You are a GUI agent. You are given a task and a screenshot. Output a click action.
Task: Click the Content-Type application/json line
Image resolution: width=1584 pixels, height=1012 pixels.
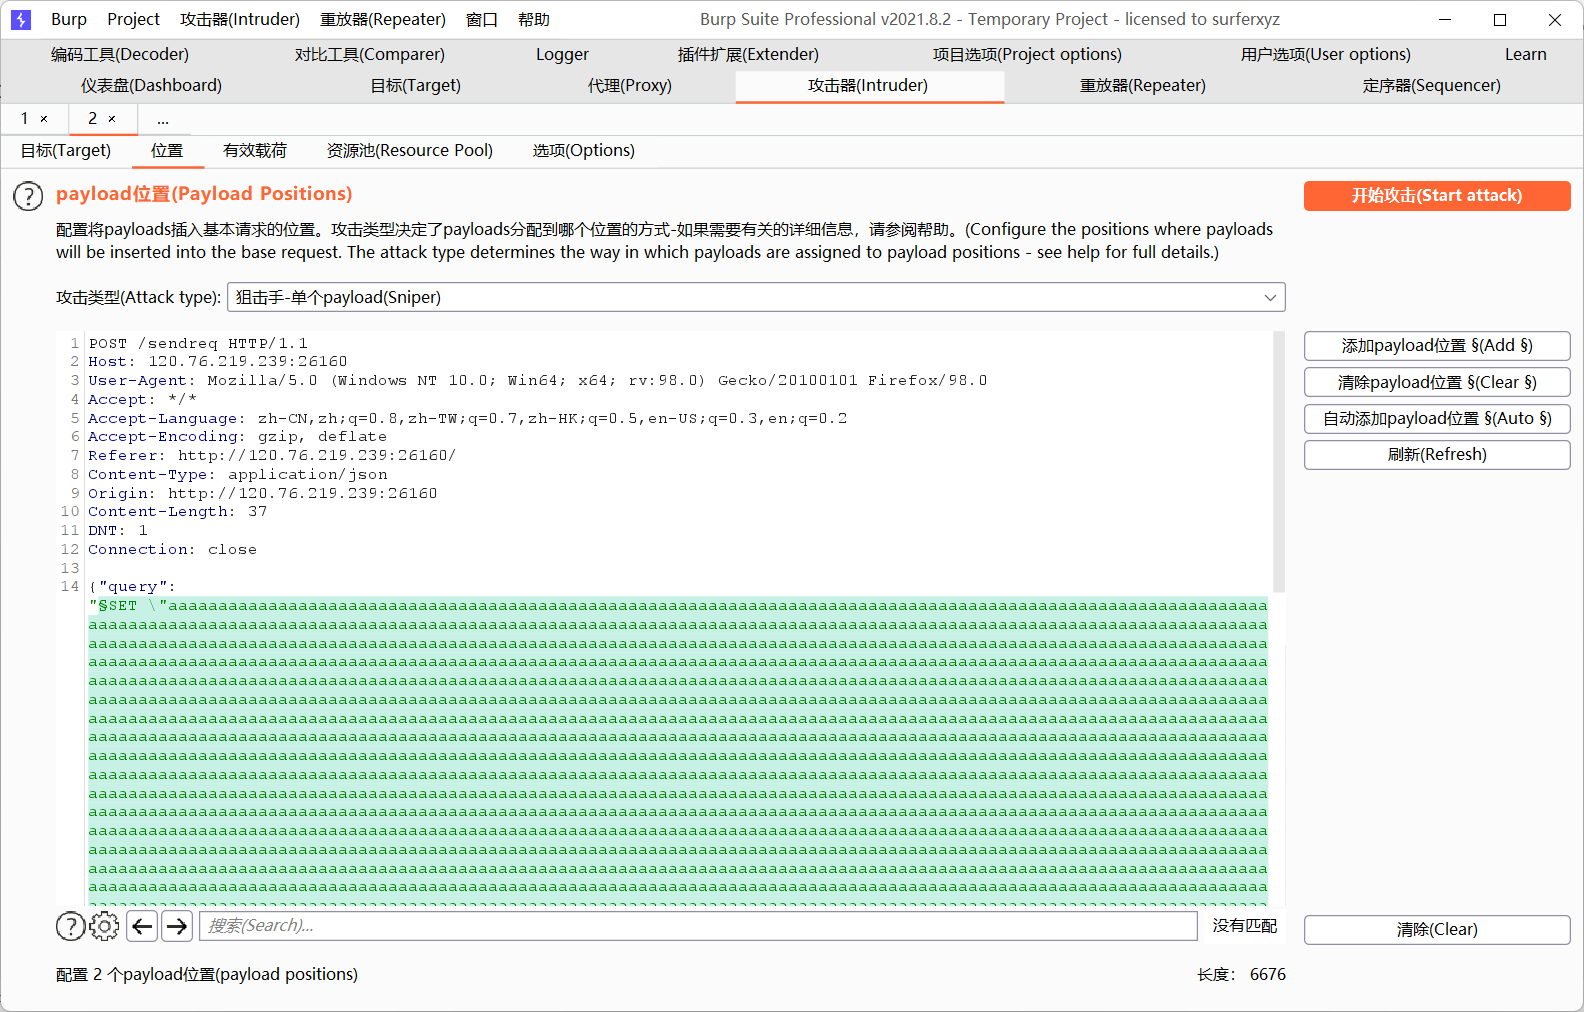point(238,474)
